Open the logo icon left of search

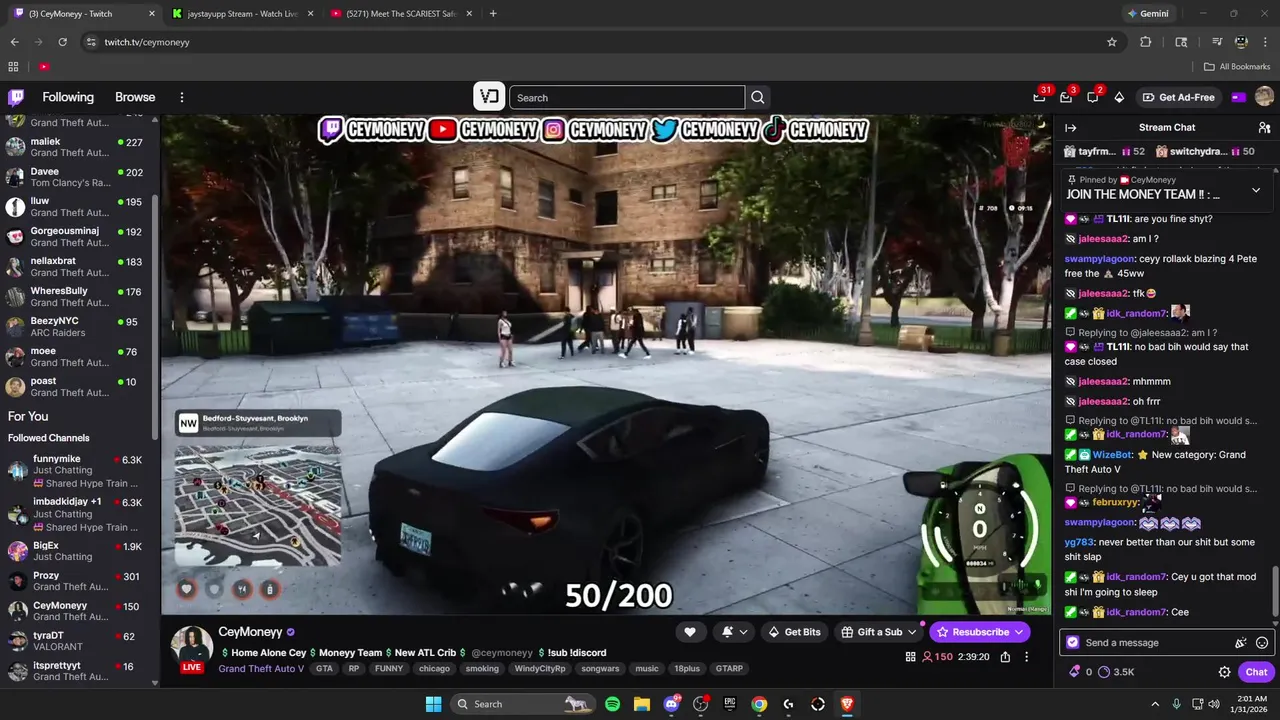click(x=488, y=97)
